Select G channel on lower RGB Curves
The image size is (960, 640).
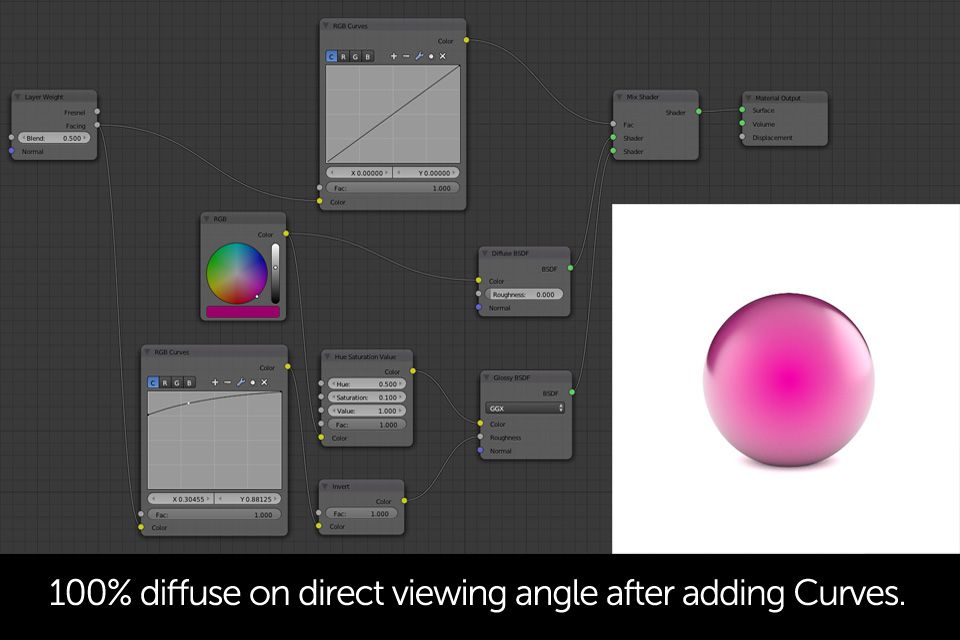point(177,383)
